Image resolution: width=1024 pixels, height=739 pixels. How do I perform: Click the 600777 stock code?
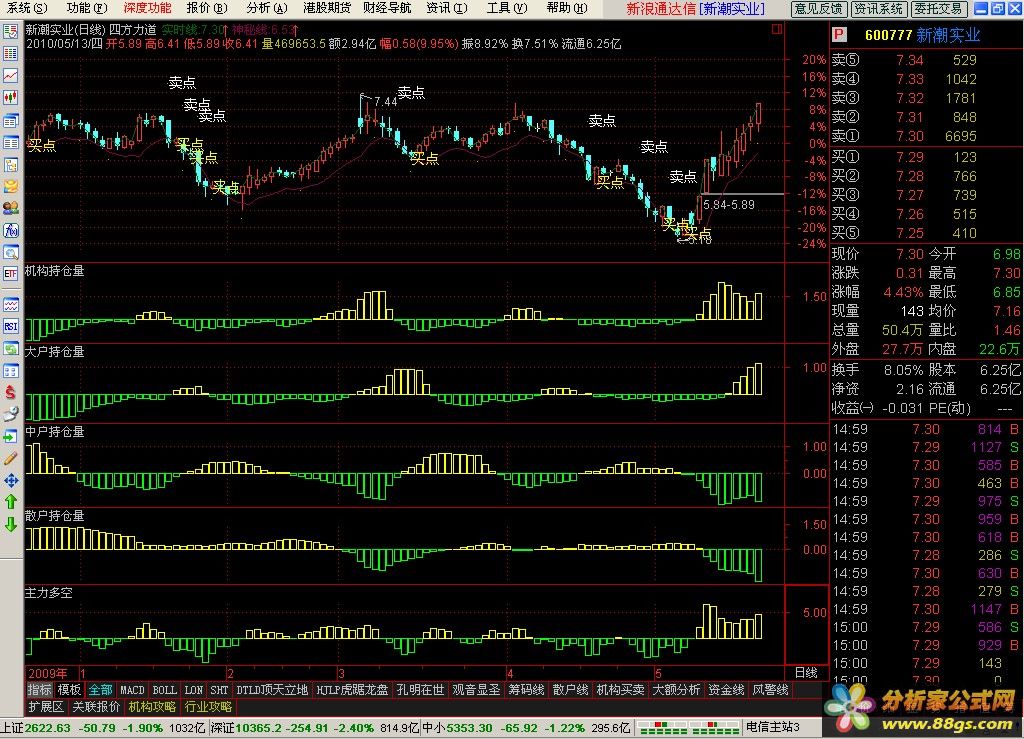(x=888, y=35)
